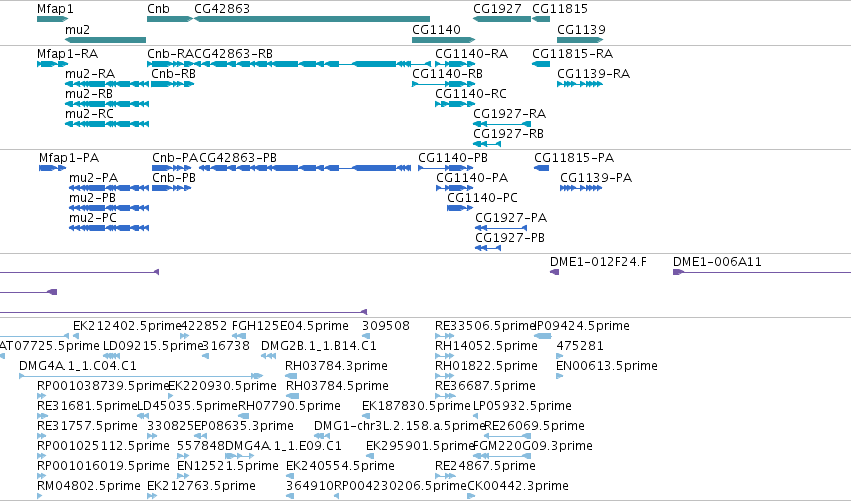851x501 pixels.
Task: Open EST RE26069.5prime
Action: click(x=535, y=426)
